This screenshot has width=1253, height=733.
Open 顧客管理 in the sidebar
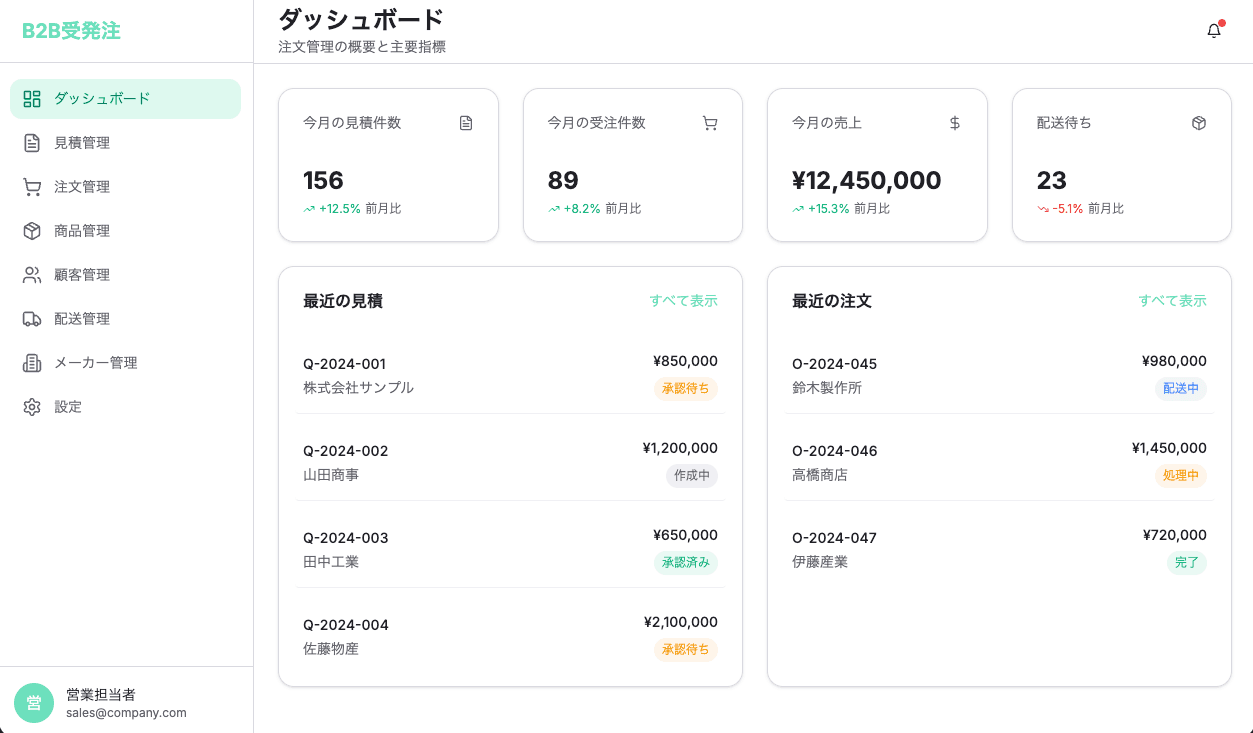pyautogui.click(x=82, y=275)
